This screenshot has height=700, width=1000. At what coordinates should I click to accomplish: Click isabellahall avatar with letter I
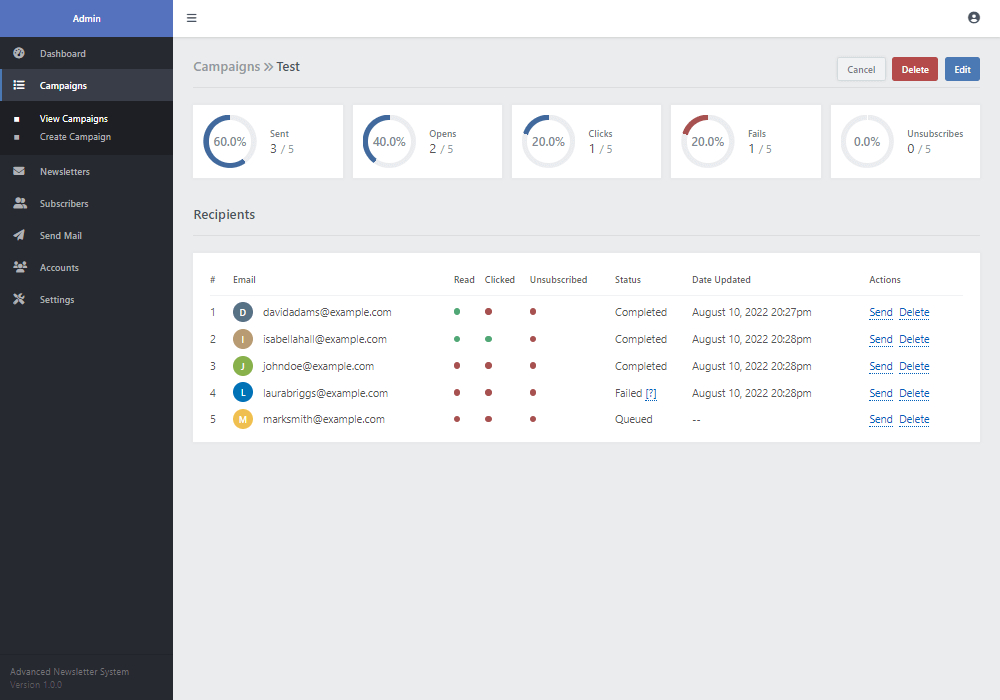(x=243, y=339)
